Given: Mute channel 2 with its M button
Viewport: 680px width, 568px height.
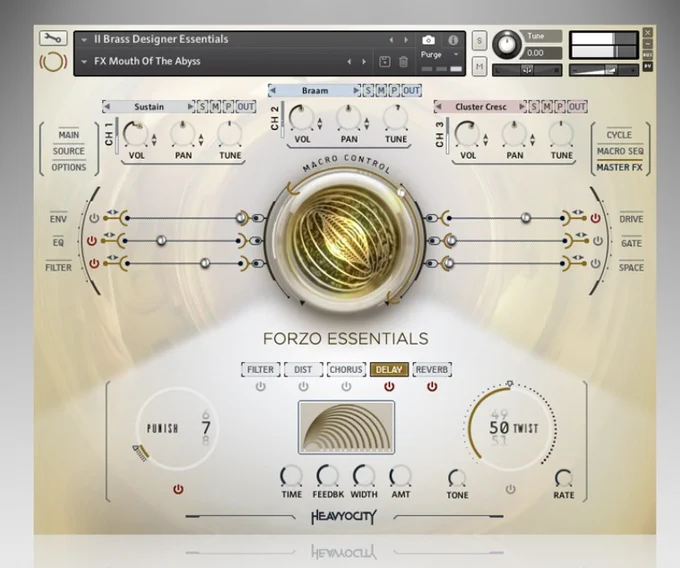Looking at the screenshot, I should click(x=381, y=91).
